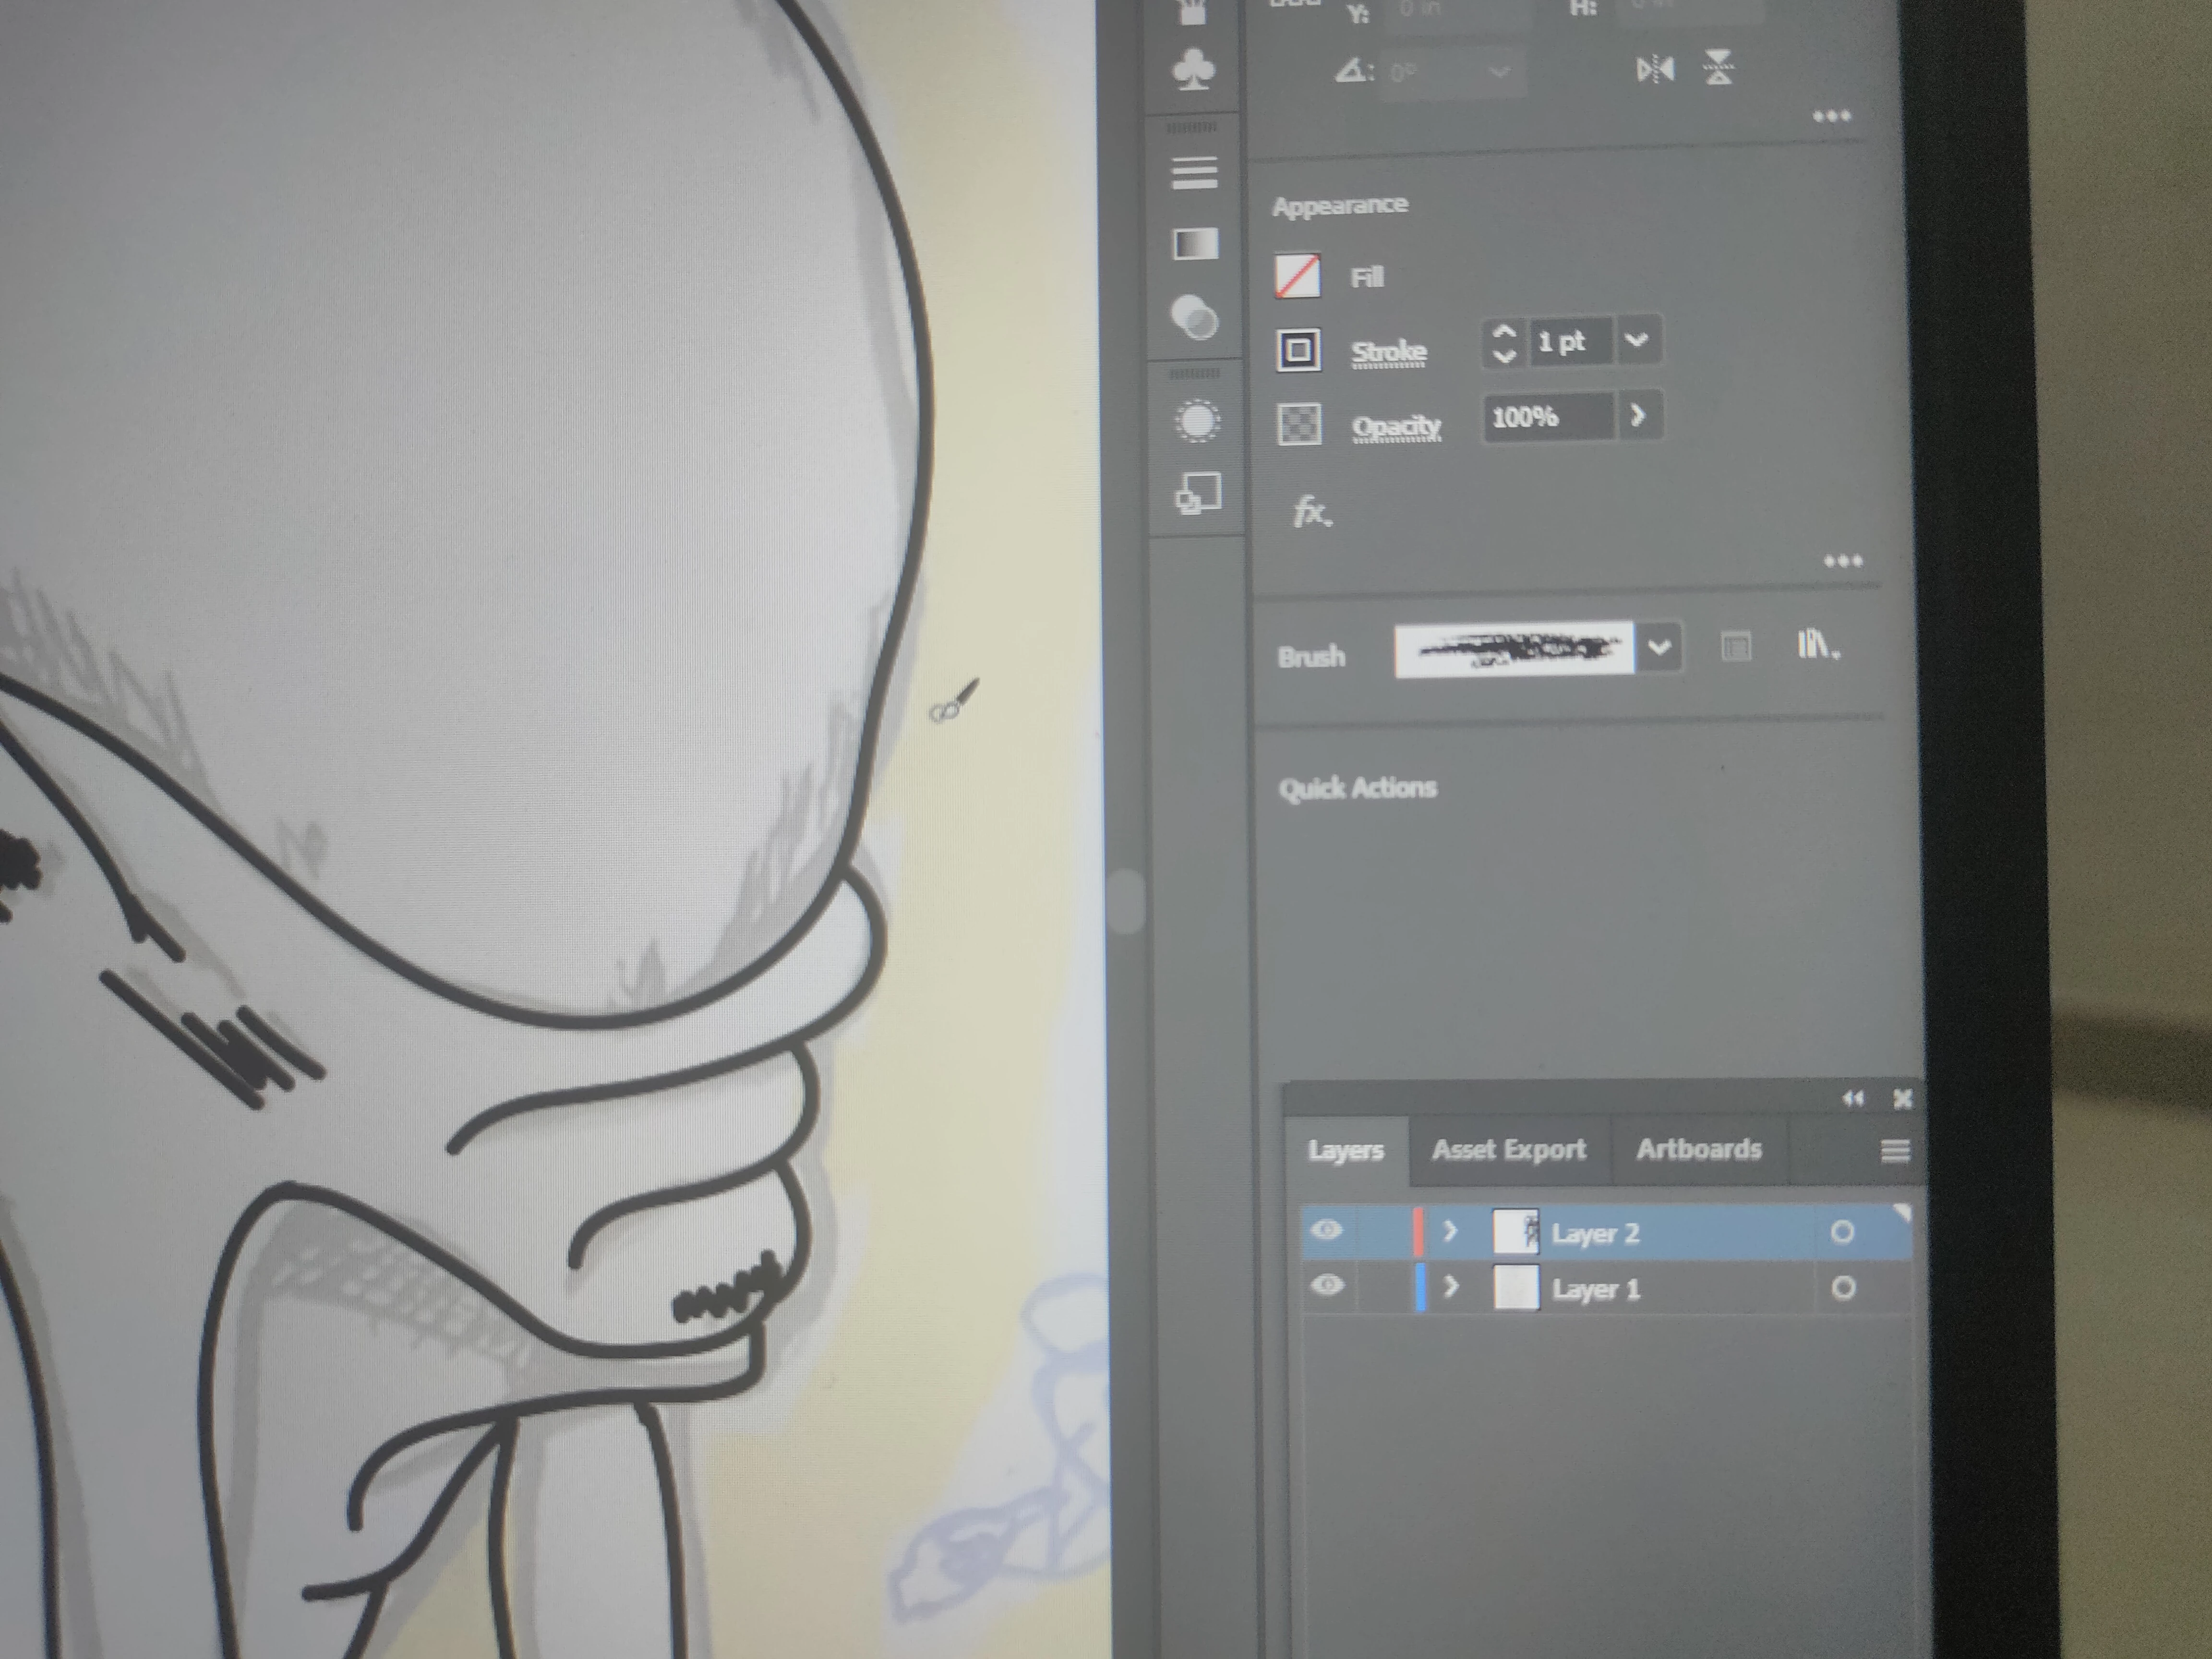The image size is (2212, 1659).
Task: Open the Brush Libraries menu icon
Action: 1817,645
